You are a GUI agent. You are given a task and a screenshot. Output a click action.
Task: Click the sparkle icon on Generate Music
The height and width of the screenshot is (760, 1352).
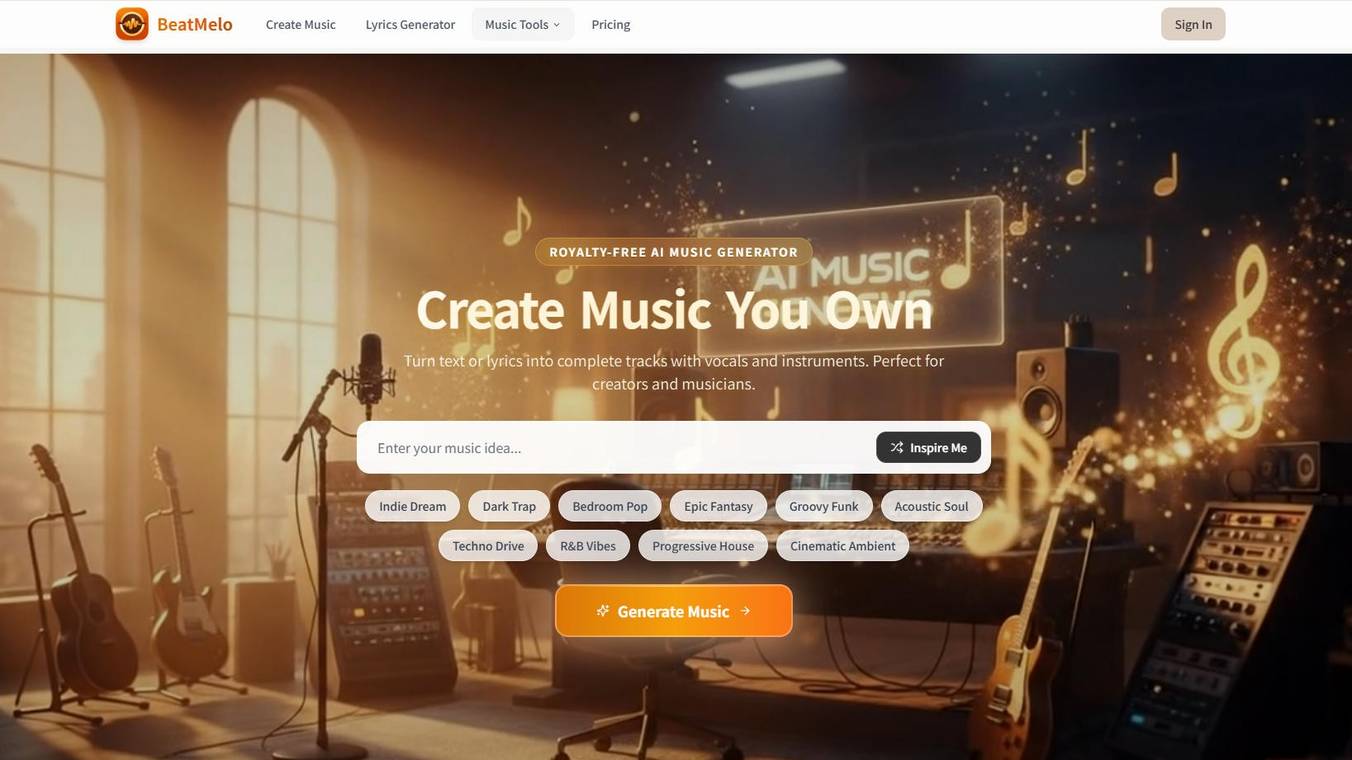[603, 611]
